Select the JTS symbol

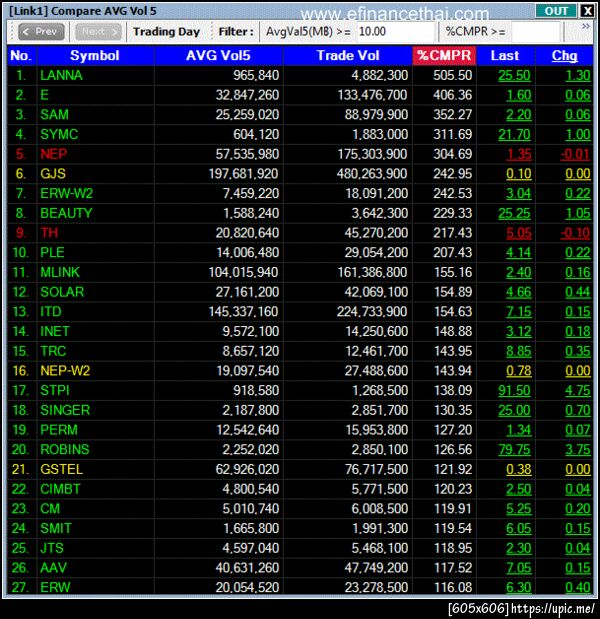[52, 548]
